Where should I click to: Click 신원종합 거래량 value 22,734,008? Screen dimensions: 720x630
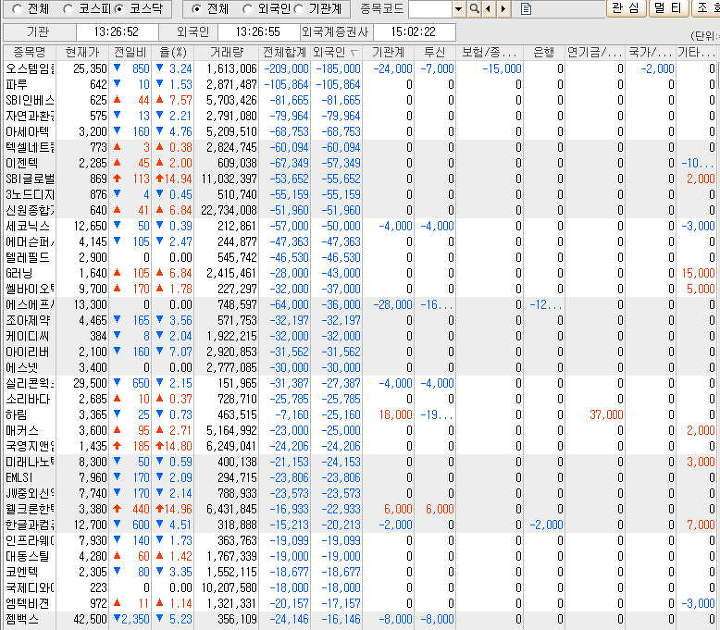tap(229, 210)
